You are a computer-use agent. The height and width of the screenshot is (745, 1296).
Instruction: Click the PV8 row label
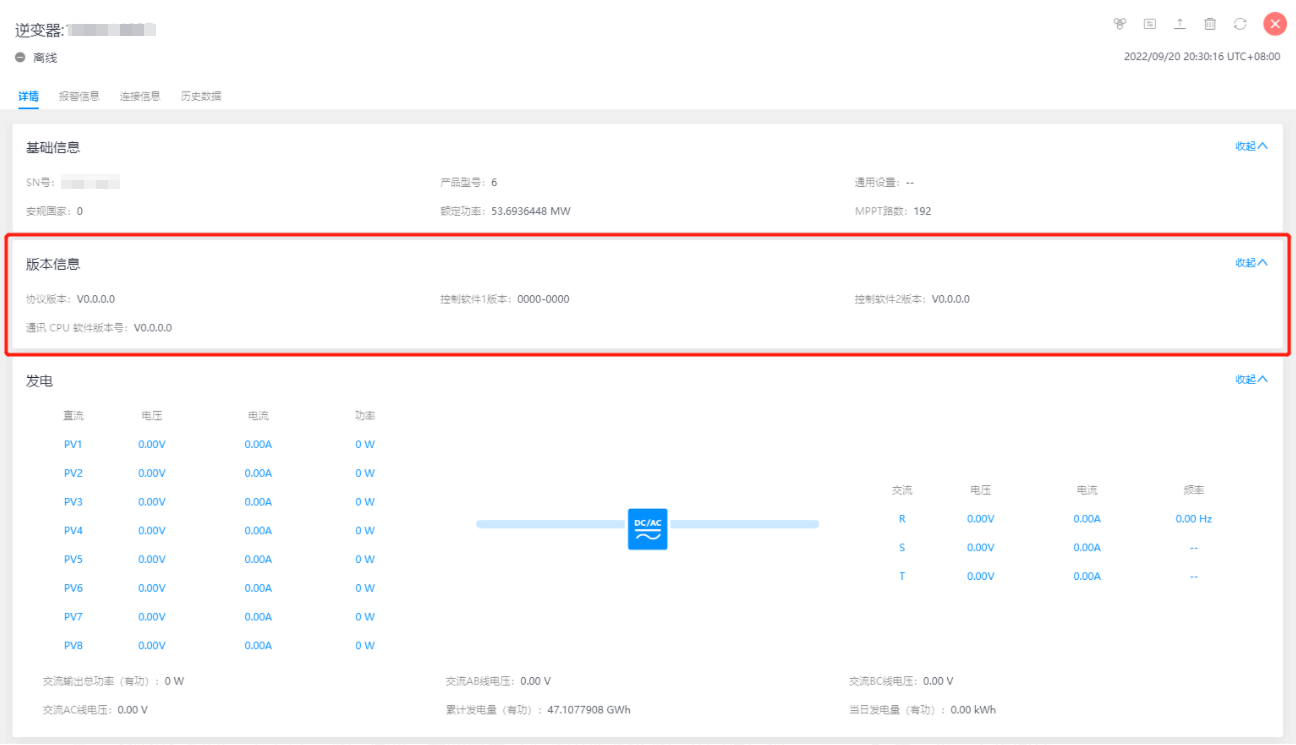click(x=73, y=646)
